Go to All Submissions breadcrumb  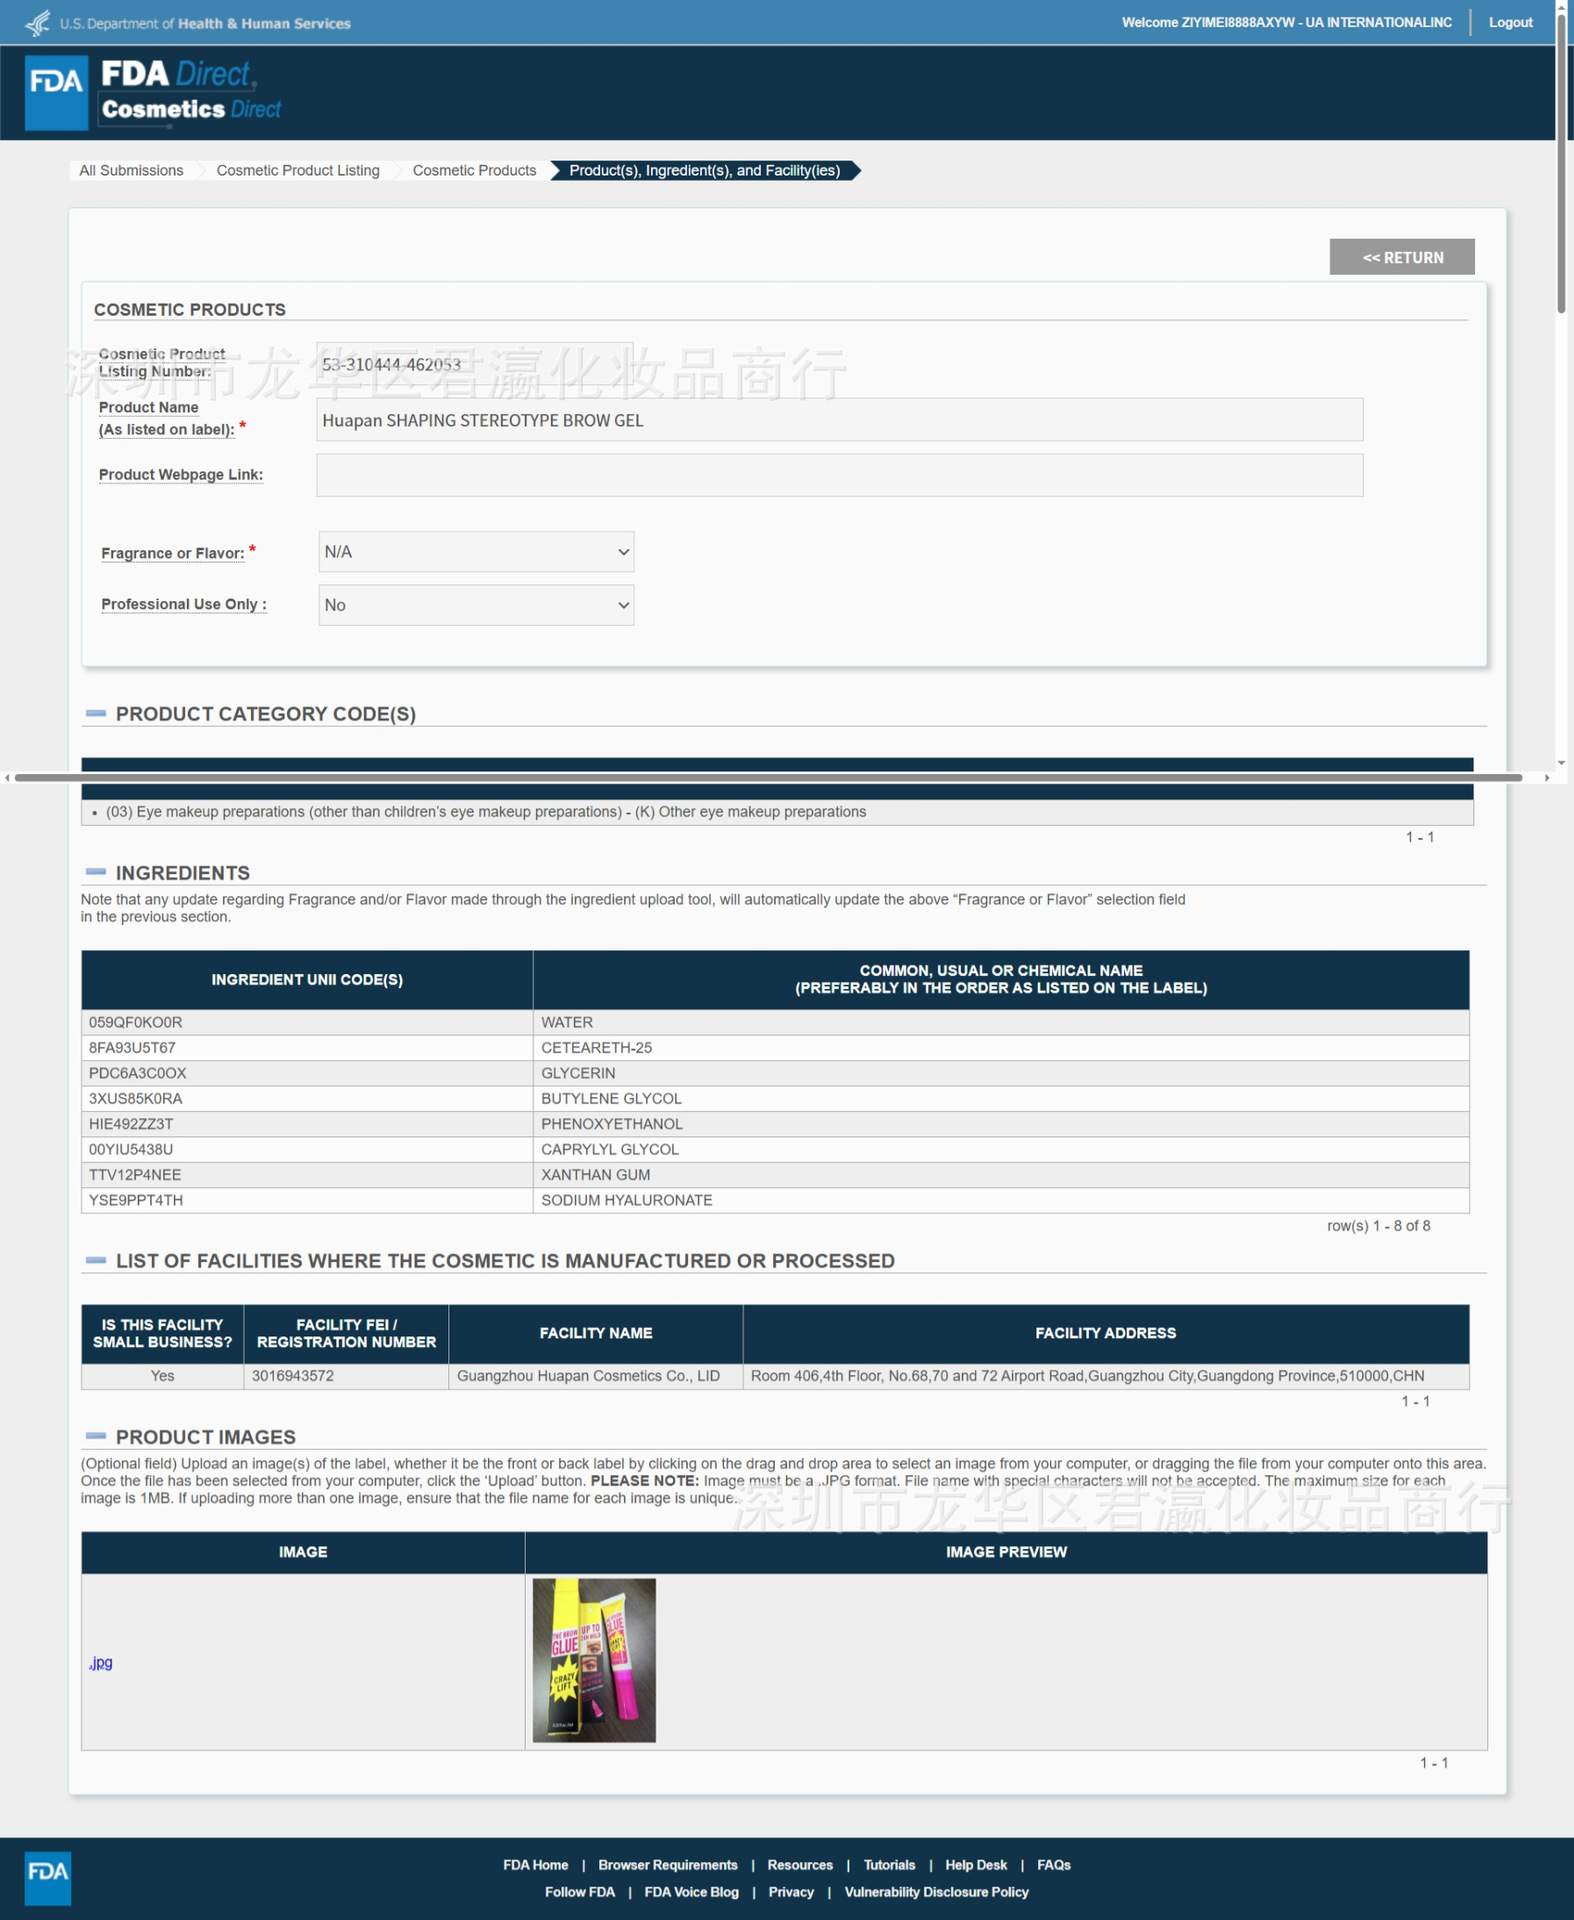(131, 170)
